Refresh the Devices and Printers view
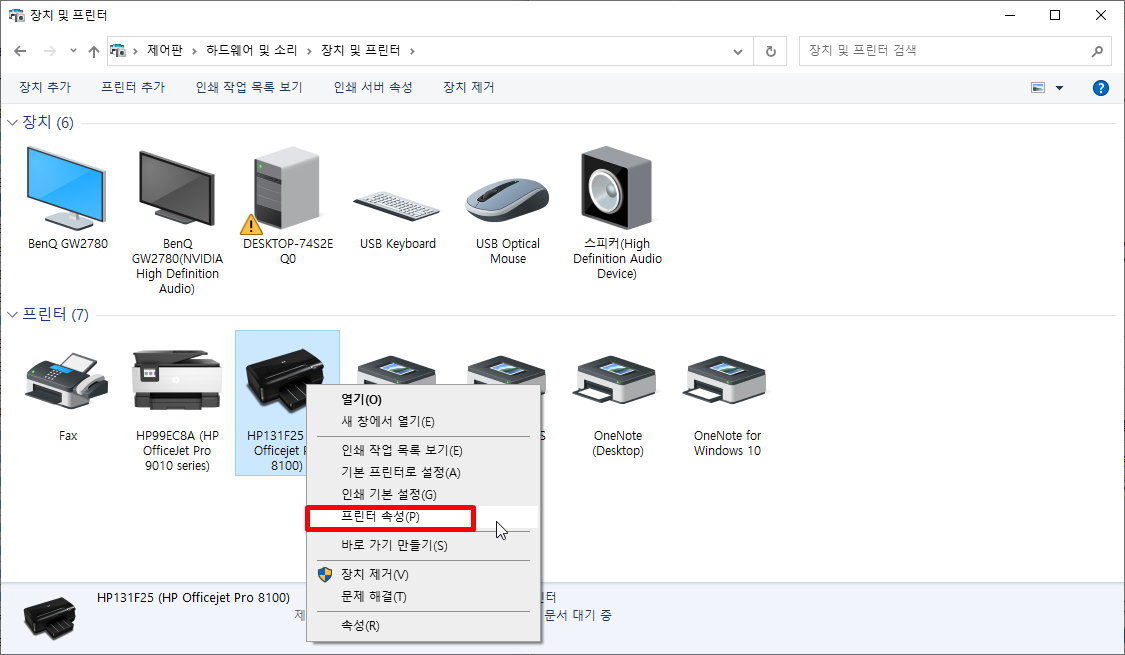The height and width of the screenshot is (655, 1125). (771, 51)
